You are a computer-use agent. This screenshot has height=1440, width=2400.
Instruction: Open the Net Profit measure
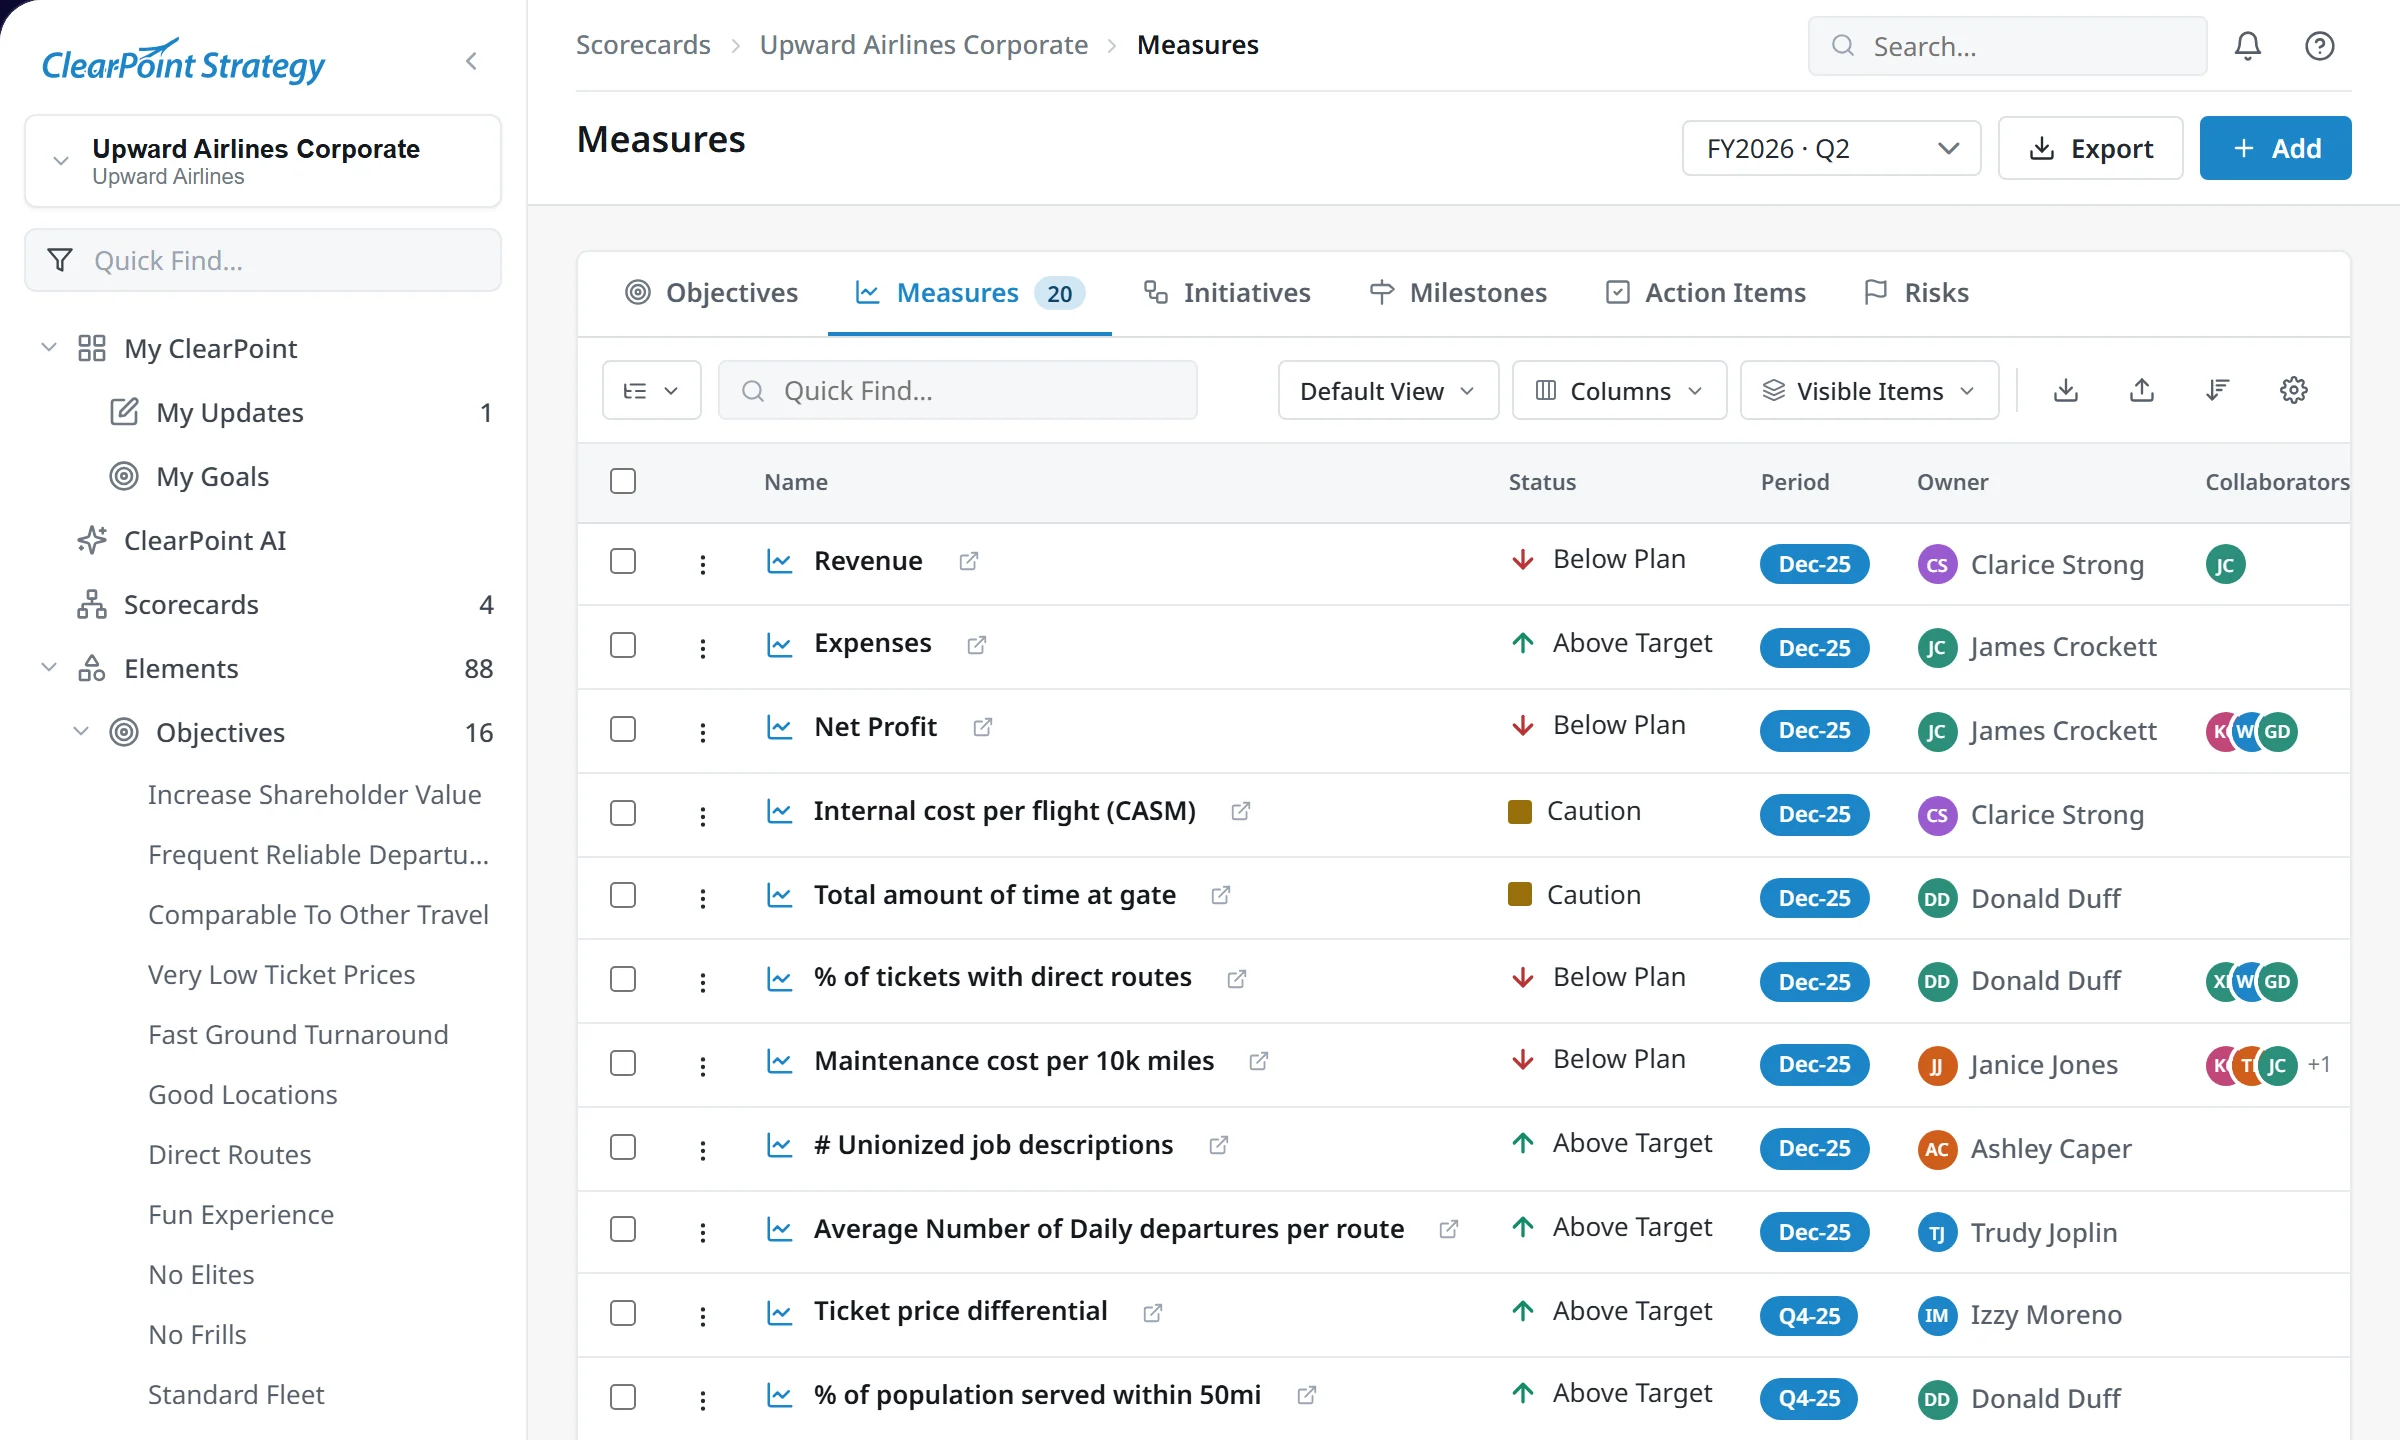coord(875,727)
